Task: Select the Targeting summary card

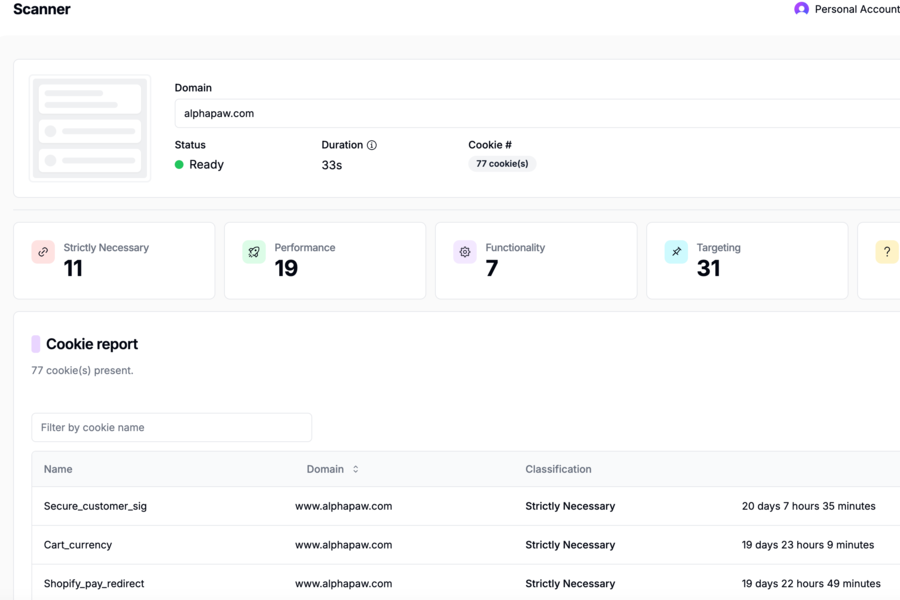Action: pos(747,261)
